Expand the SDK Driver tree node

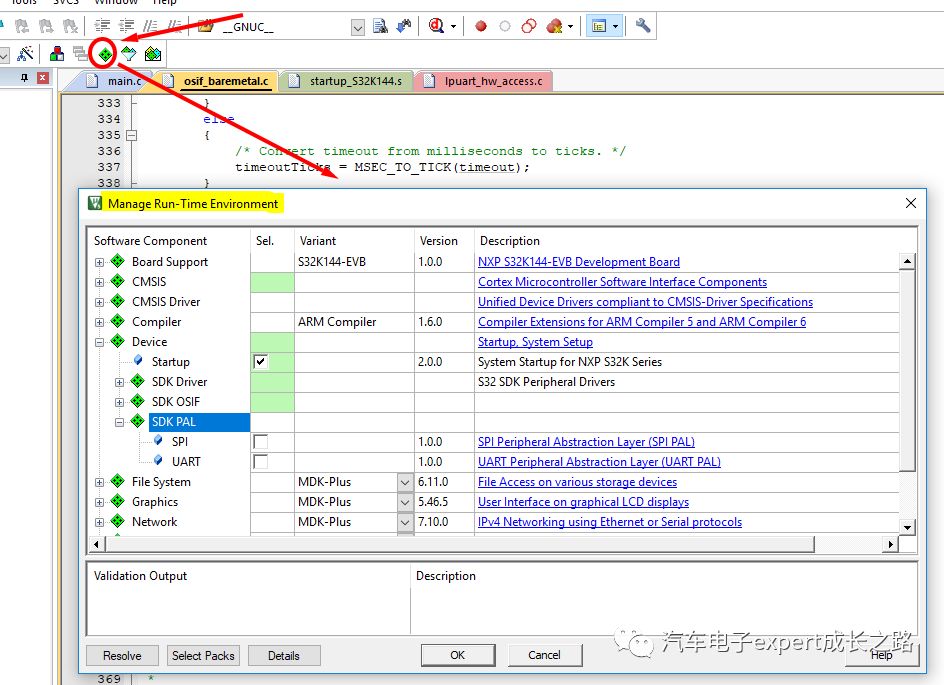tap(119, 382)
